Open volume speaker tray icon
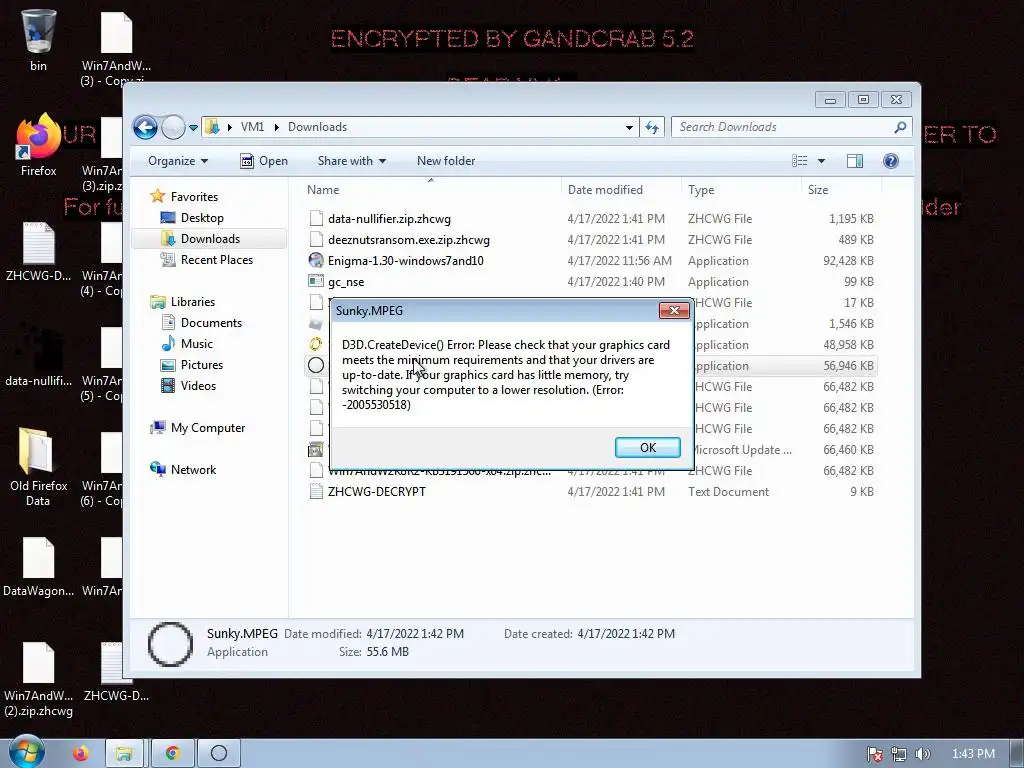Screen dimensions: 1024x768 pyautogui.click(x=922, y=754)
